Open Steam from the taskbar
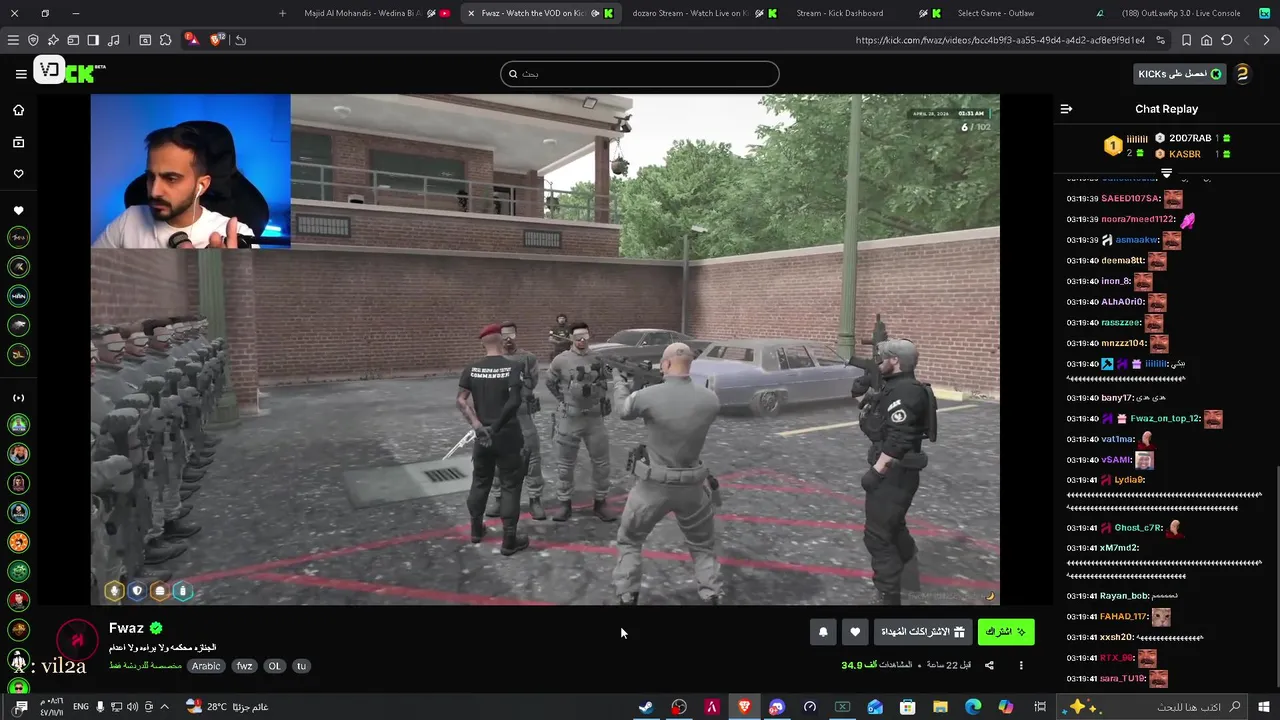Image resolution: width=1280 pixels, height=720 pixels. (646, 707)
